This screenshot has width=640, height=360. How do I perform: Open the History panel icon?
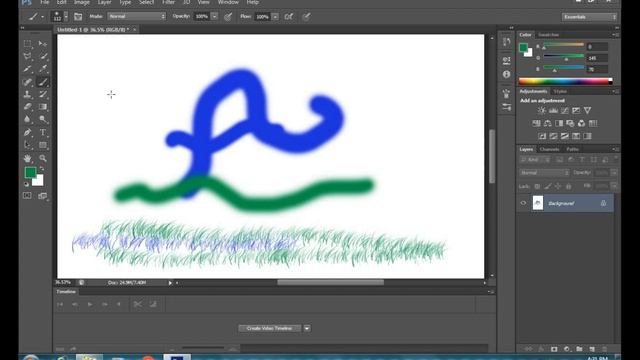(x=507, y=42)
